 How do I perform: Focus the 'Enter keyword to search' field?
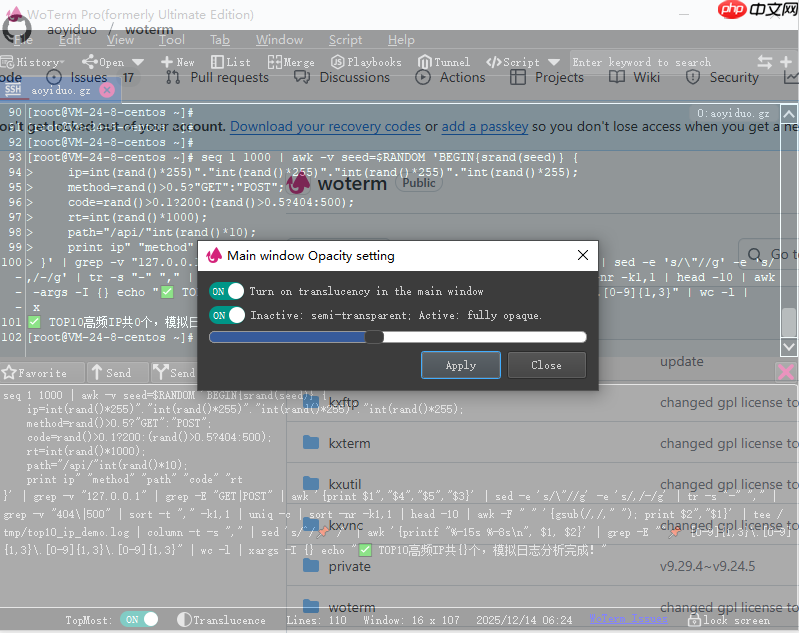click(660, 62)
